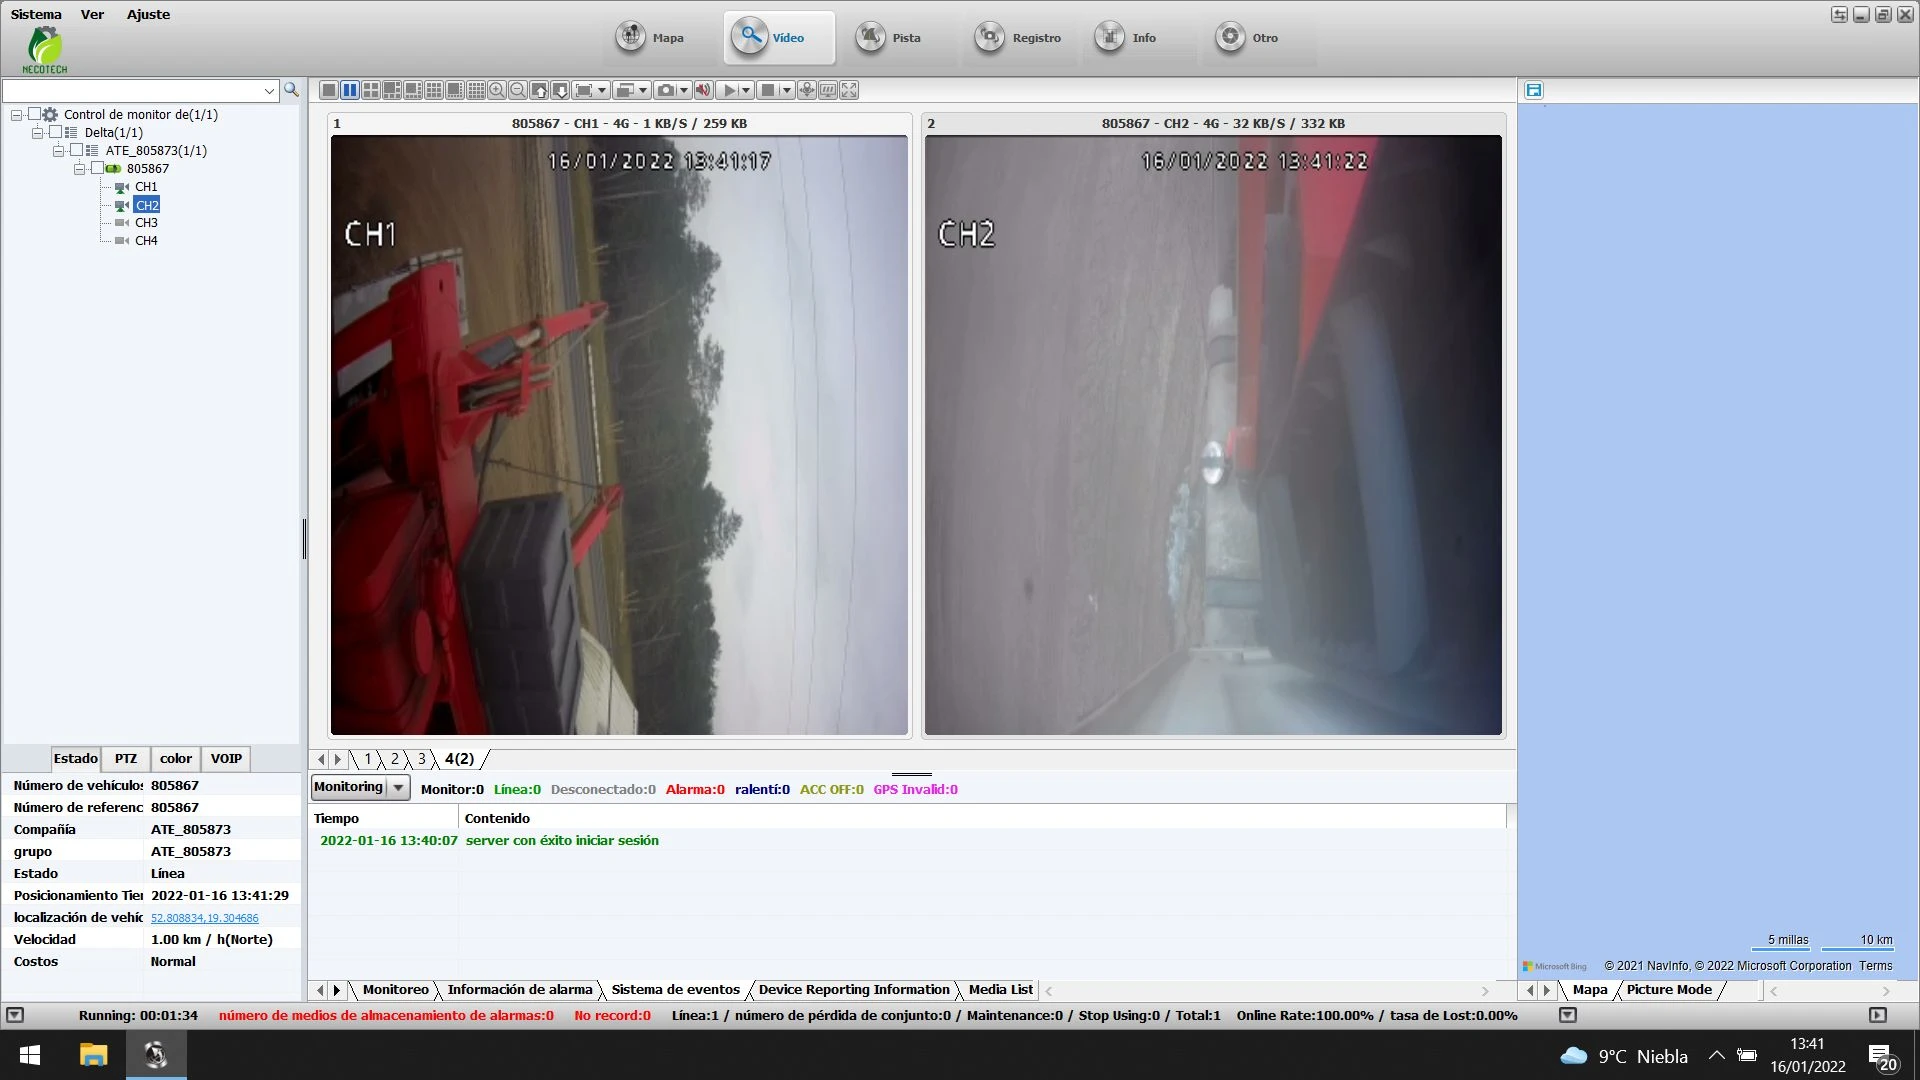Click the save icon above the map

[1534, 90]
